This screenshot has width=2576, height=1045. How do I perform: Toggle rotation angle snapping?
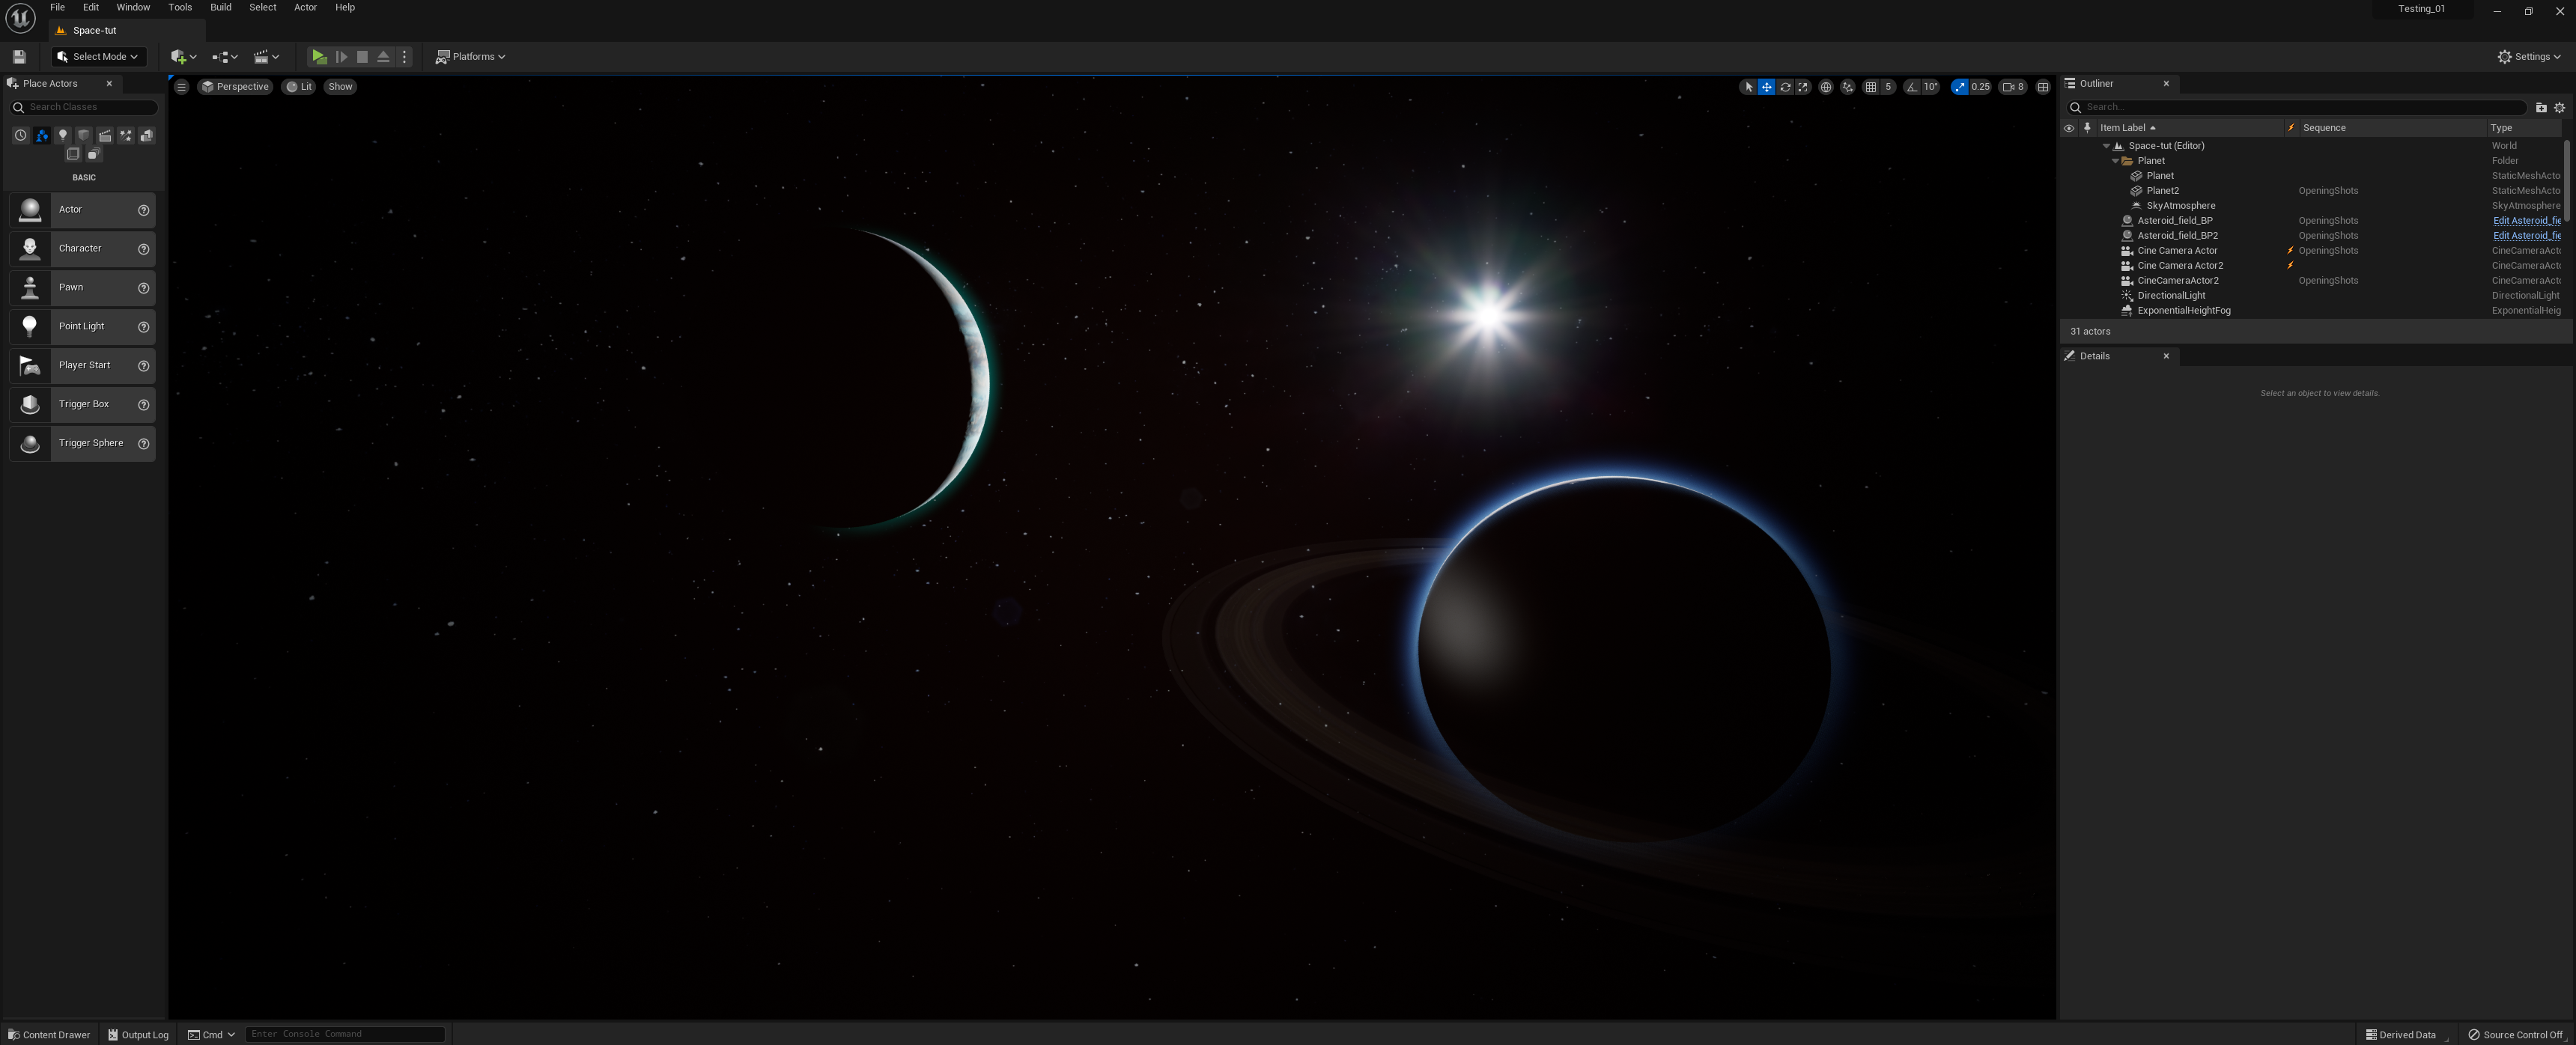(x=1912, y=87)
